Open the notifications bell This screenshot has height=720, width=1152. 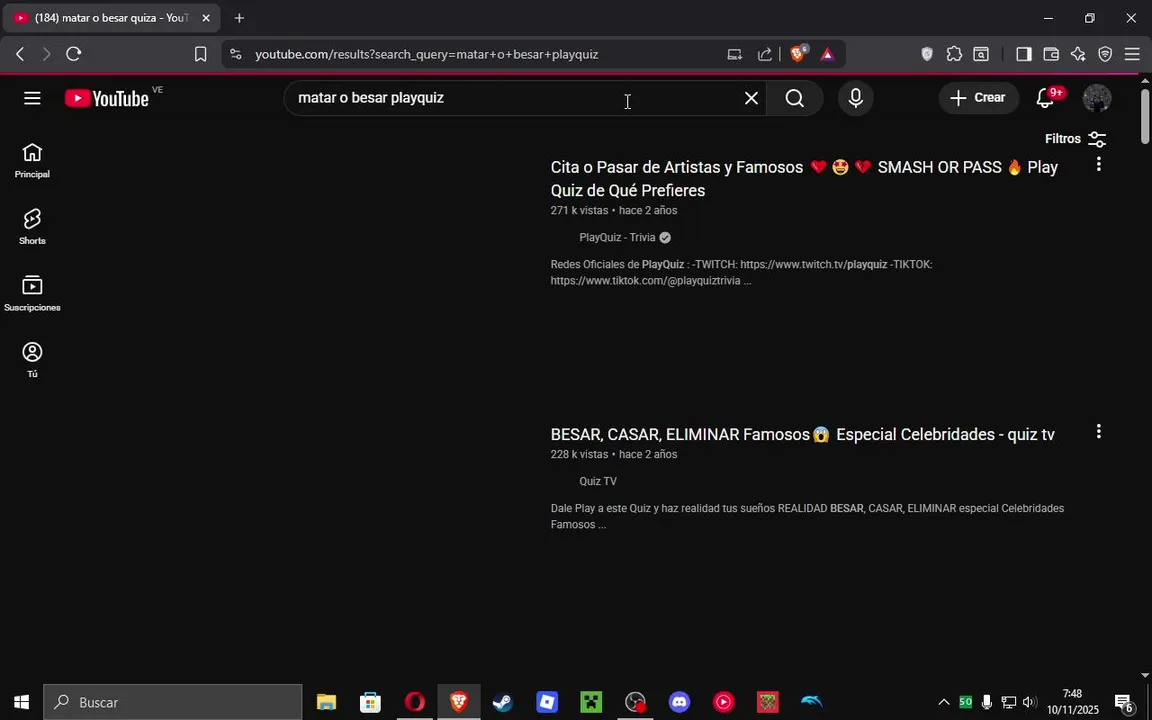(x=1045, y=98)
